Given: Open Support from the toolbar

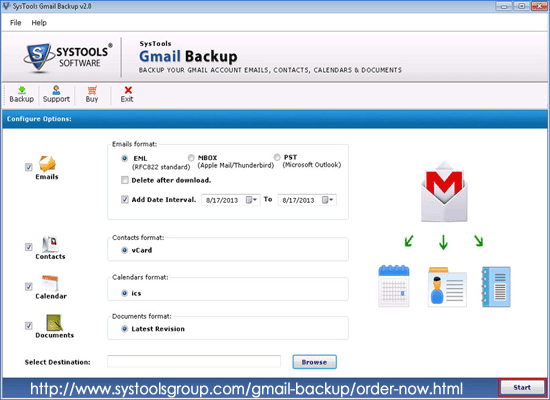Looking at the screenshot, I should coord(56,94).
